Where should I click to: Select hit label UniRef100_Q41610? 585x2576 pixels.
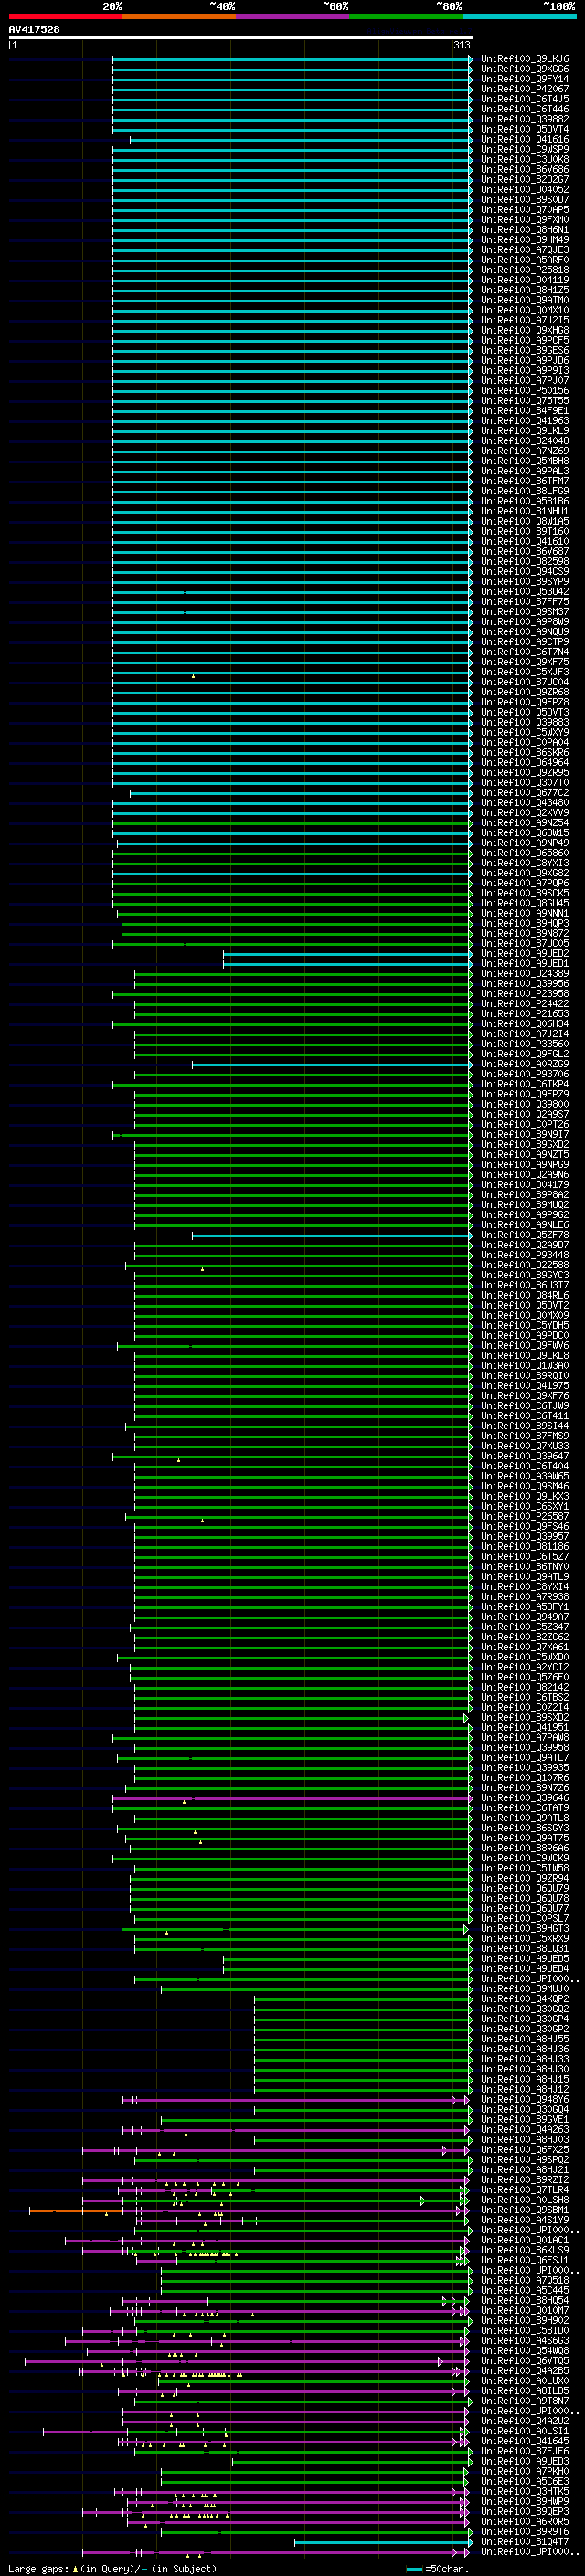pyautogui.click(x=525, y=541)
